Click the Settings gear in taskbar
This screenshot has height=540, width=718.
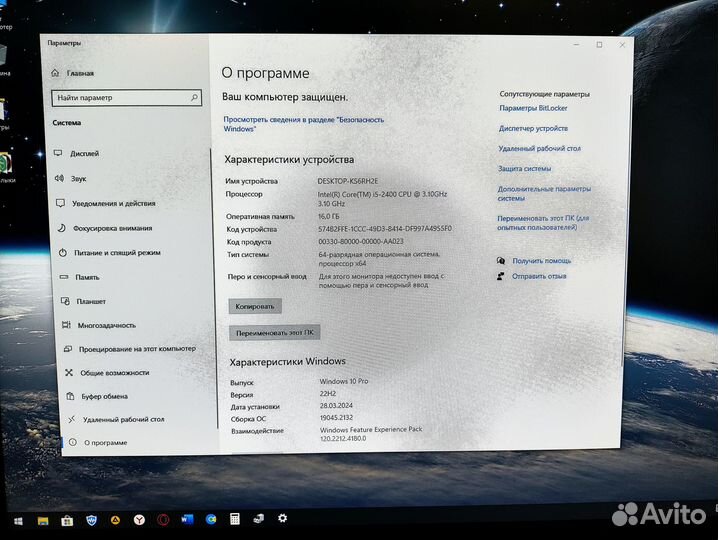point(283,518)
